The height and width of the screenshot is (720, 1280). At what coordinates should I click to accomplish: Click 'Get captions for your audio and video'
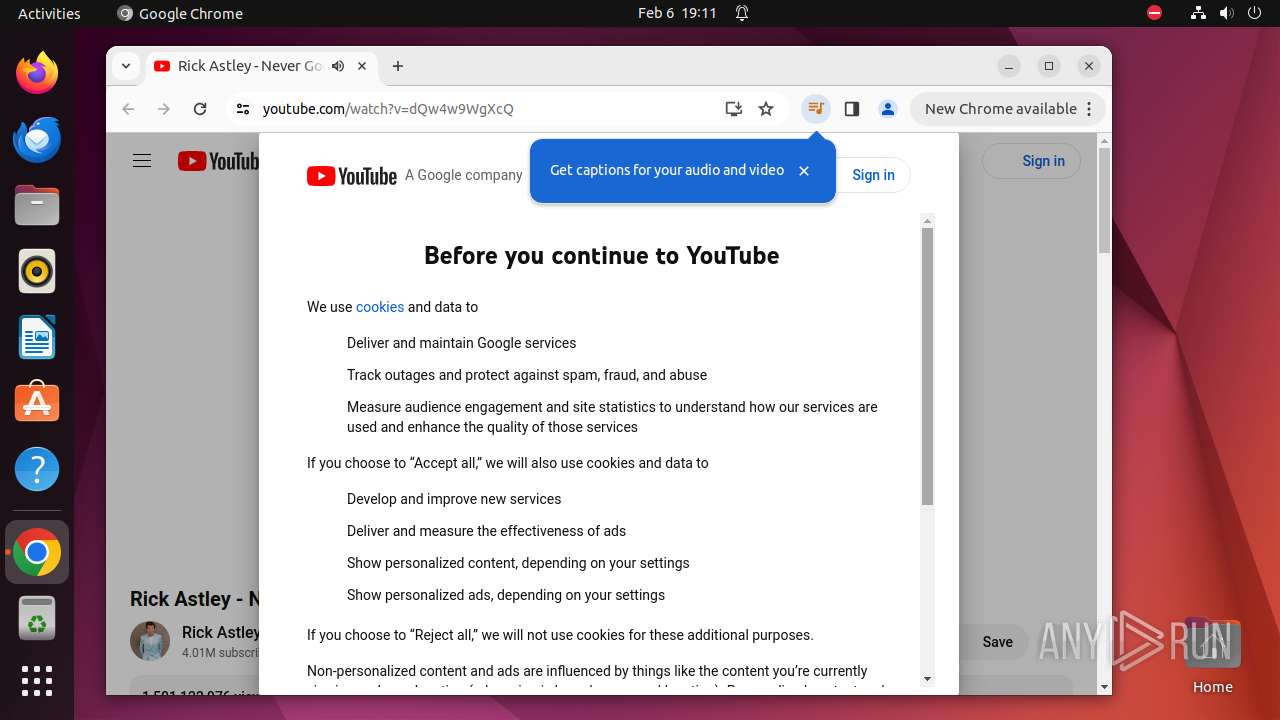(x=667, y=170)
